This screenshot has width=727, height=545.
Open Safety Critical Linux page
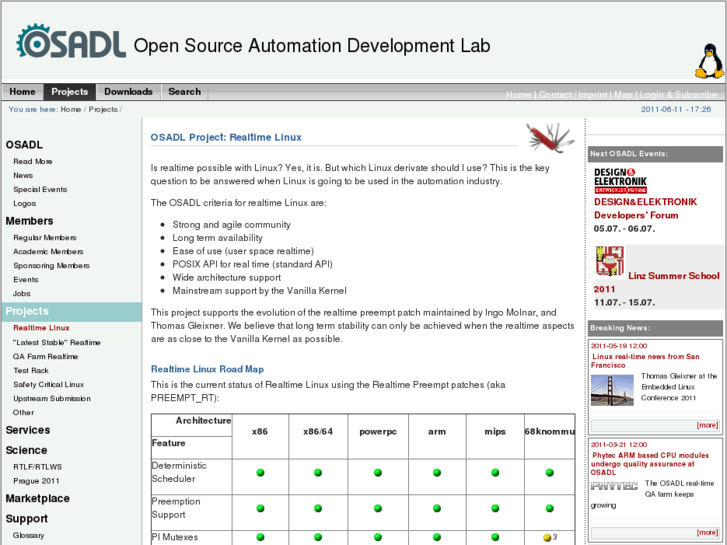(x=48, y=384)
